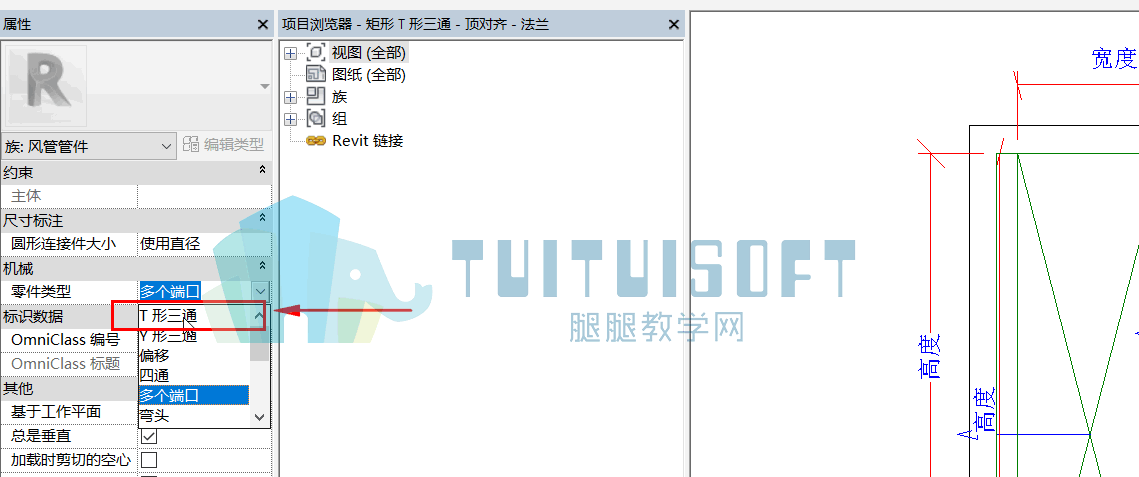Image resolution: width=1139 pixels, height=477 pixels.
Task: Close the 项目浏览器 project browser panel
Action: [x=673, y=25]
